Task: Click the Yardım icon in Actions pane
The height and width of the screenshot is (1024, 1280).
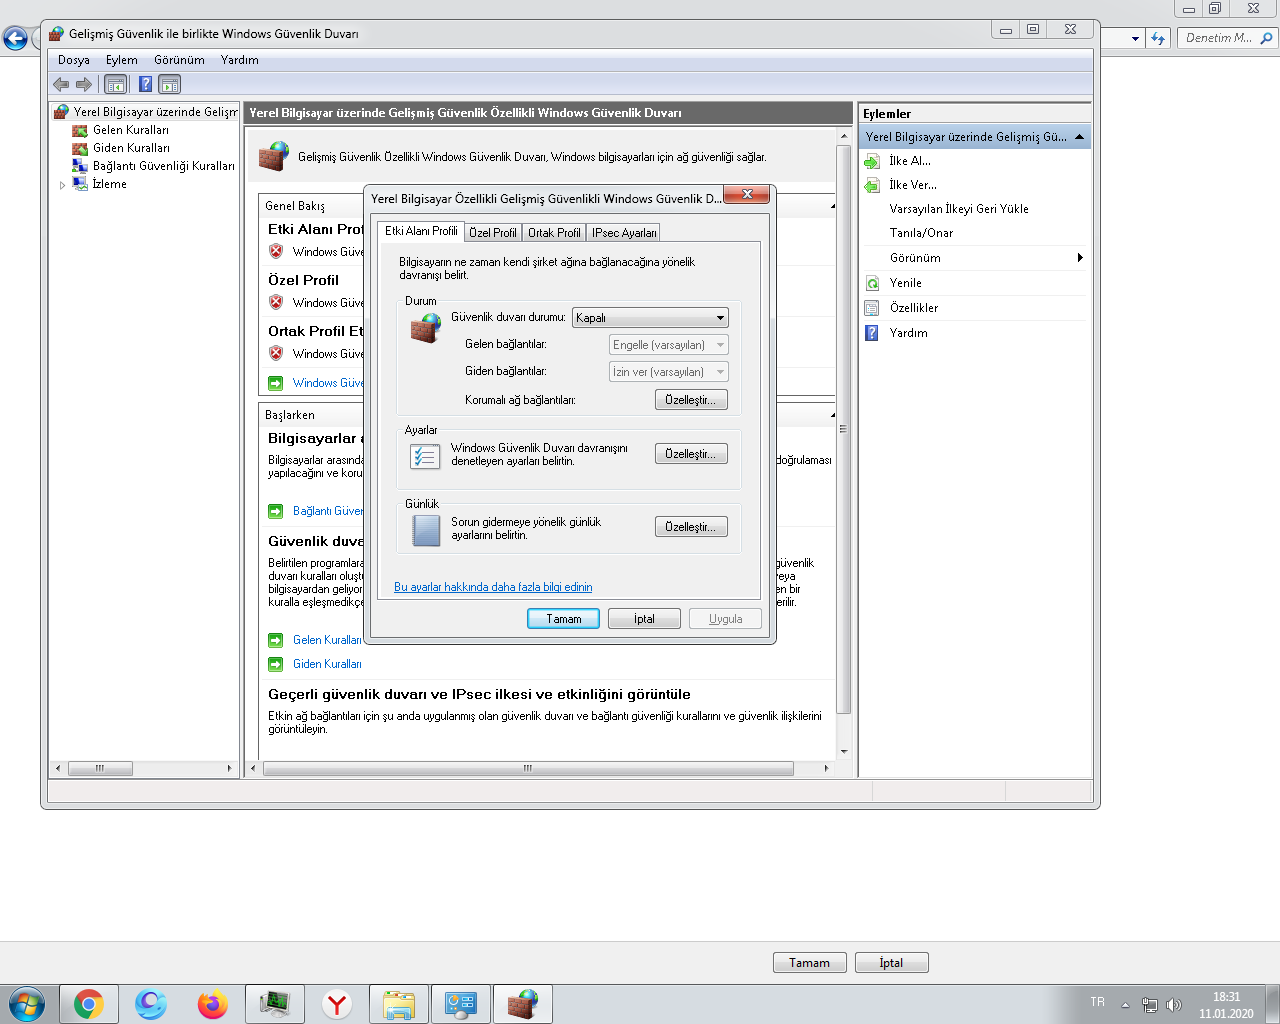Action: click(872, 333)
